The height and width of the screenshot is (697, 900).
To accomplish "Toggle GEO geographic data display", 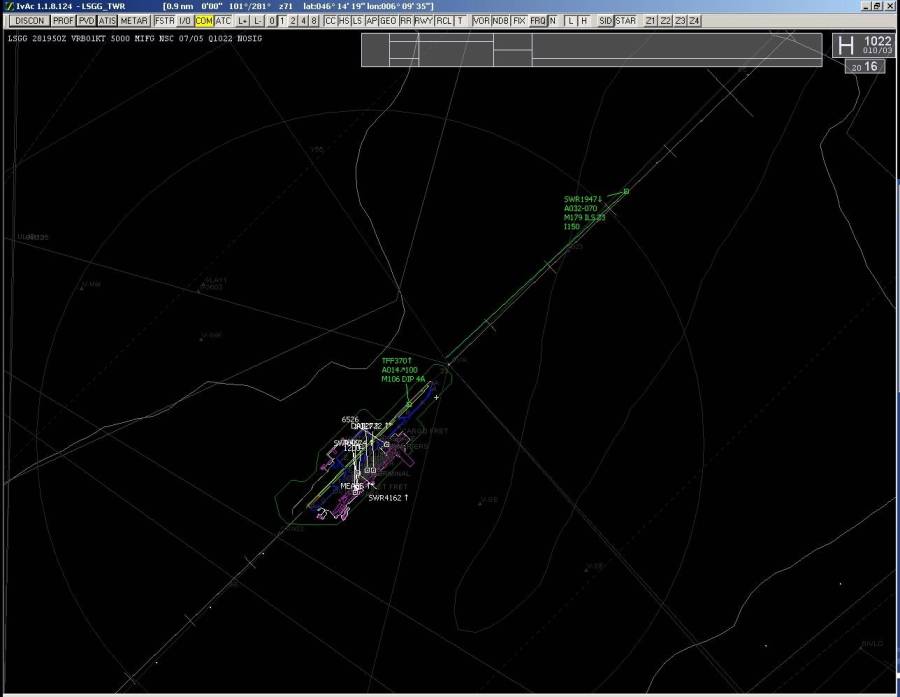I will click(388, 21).
